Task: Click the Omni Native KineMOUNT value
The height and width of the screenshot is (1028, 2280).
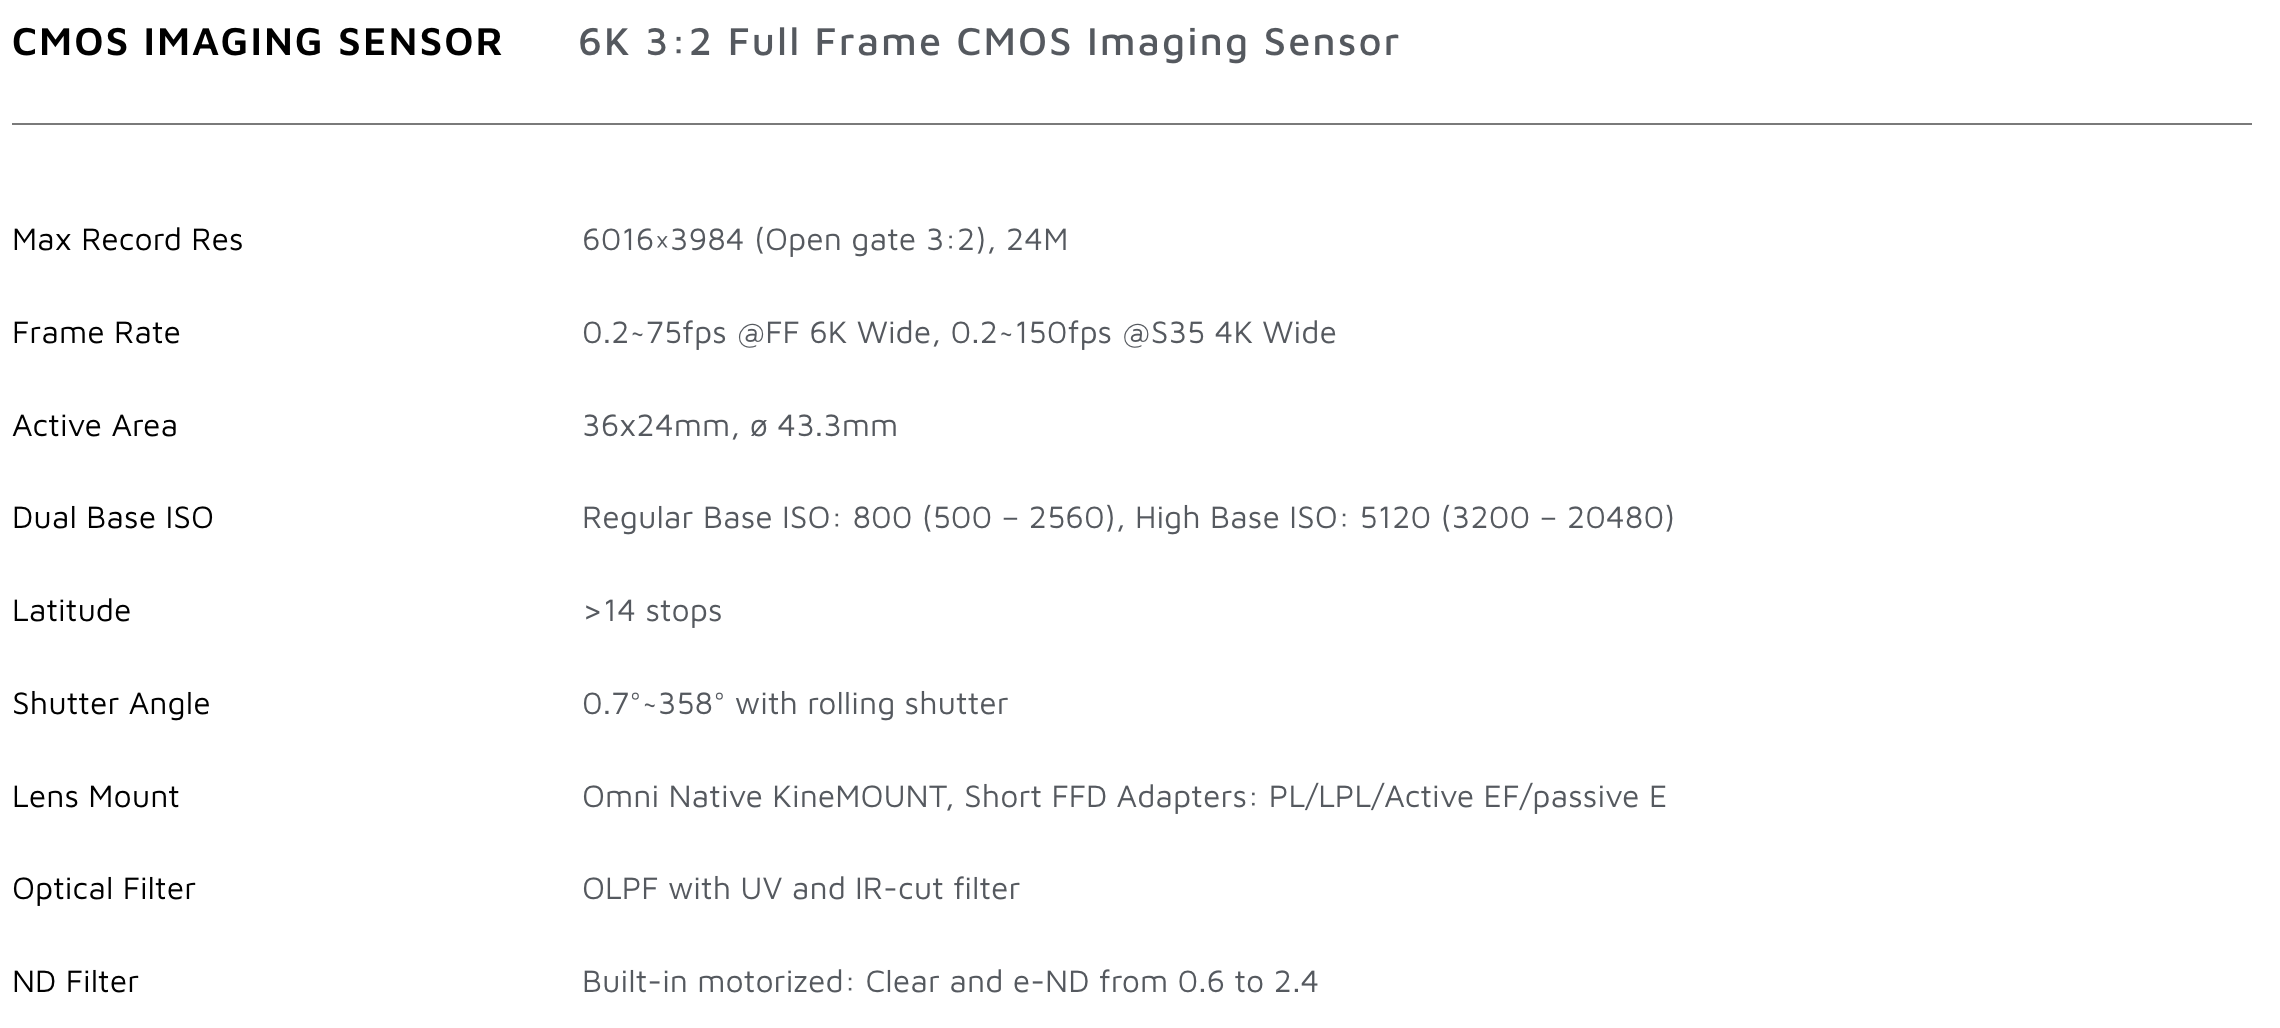Action: (1123, 797)
